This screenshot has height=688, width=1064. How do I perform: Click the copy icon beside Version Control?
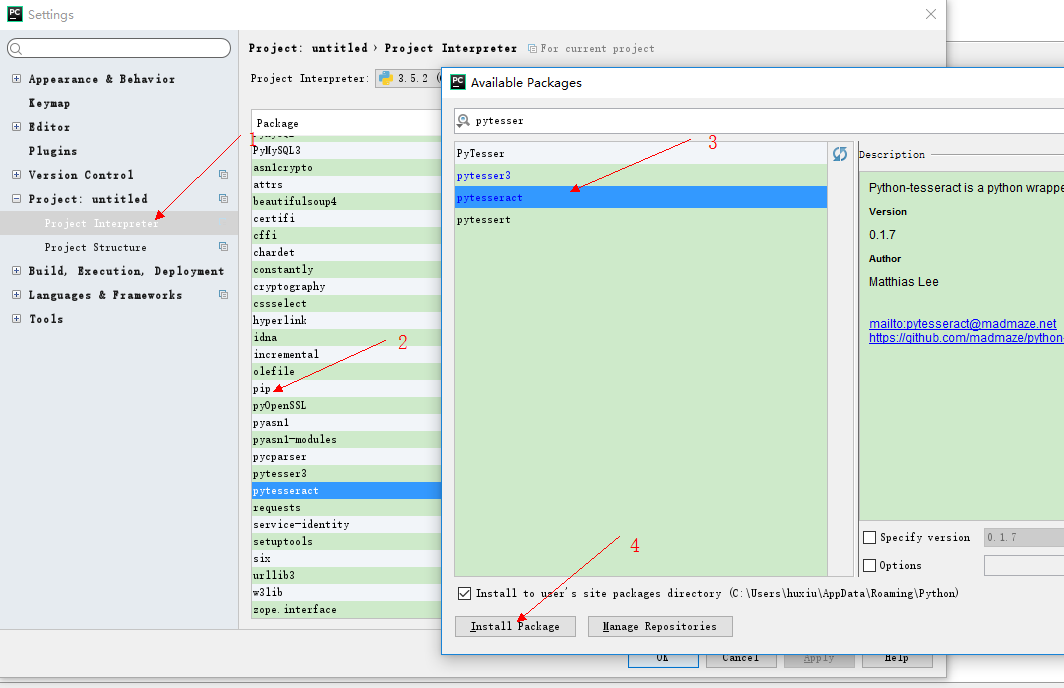(223, 174)
